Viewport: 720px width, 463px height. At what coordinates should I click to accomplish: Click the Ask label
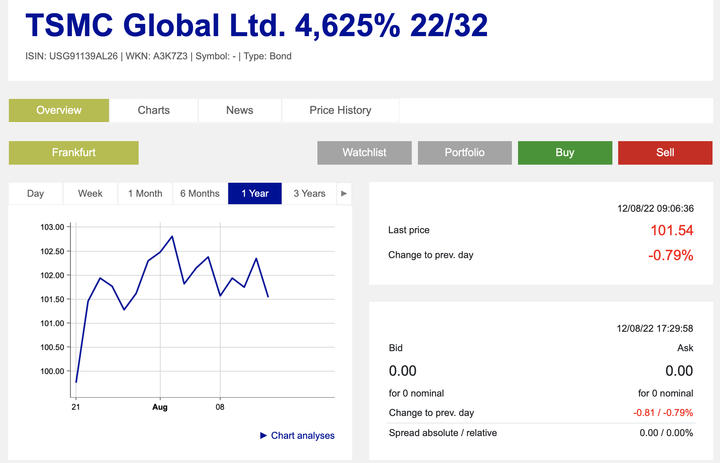coord(685,348)
